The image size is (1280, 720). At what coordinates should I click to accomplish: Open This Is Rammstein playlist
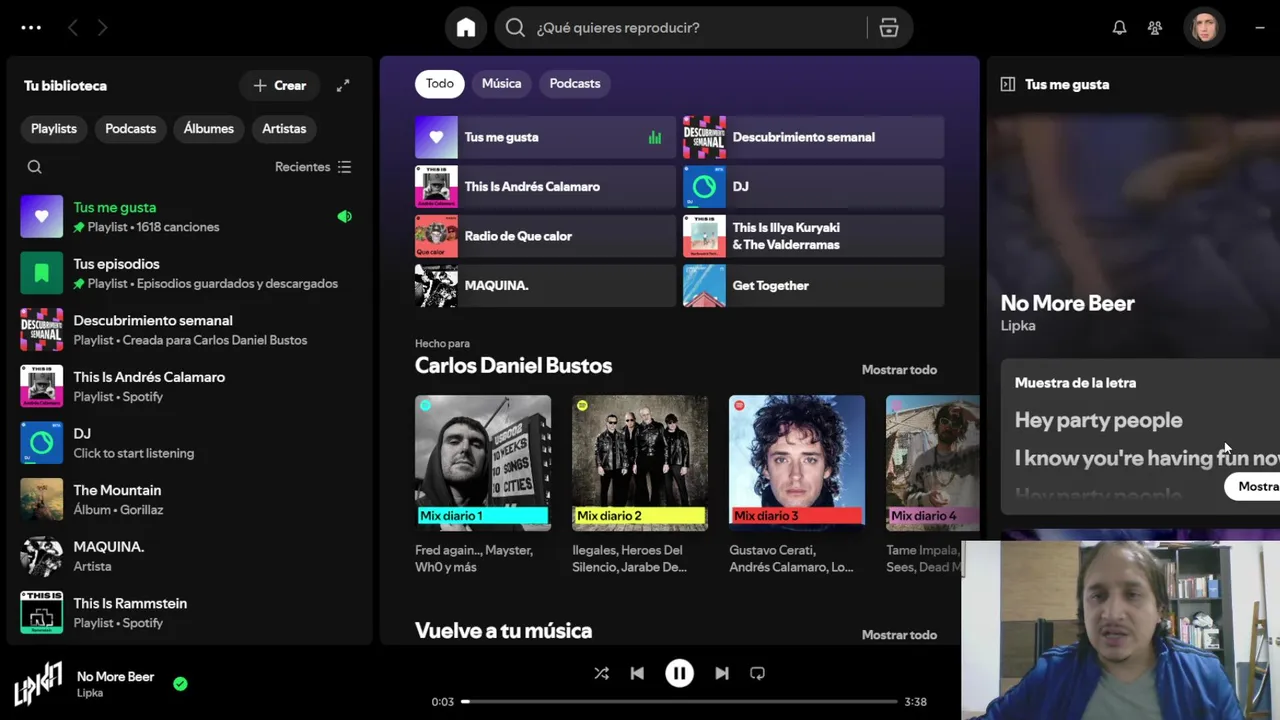pos(188,613)
